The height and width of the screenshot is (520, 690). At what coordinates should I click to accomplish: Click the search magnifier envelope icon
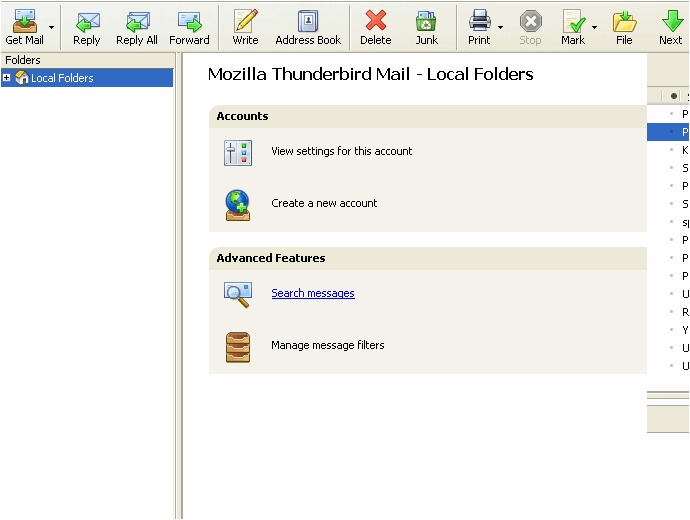[238, 294]
